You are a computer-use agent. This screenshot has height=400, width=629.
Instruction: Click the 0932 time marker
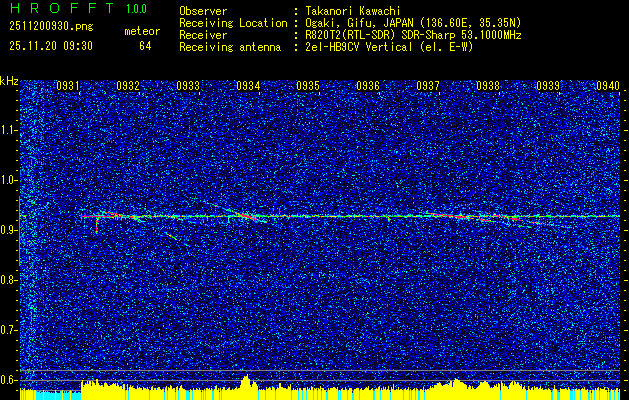[x=128, y=85]
